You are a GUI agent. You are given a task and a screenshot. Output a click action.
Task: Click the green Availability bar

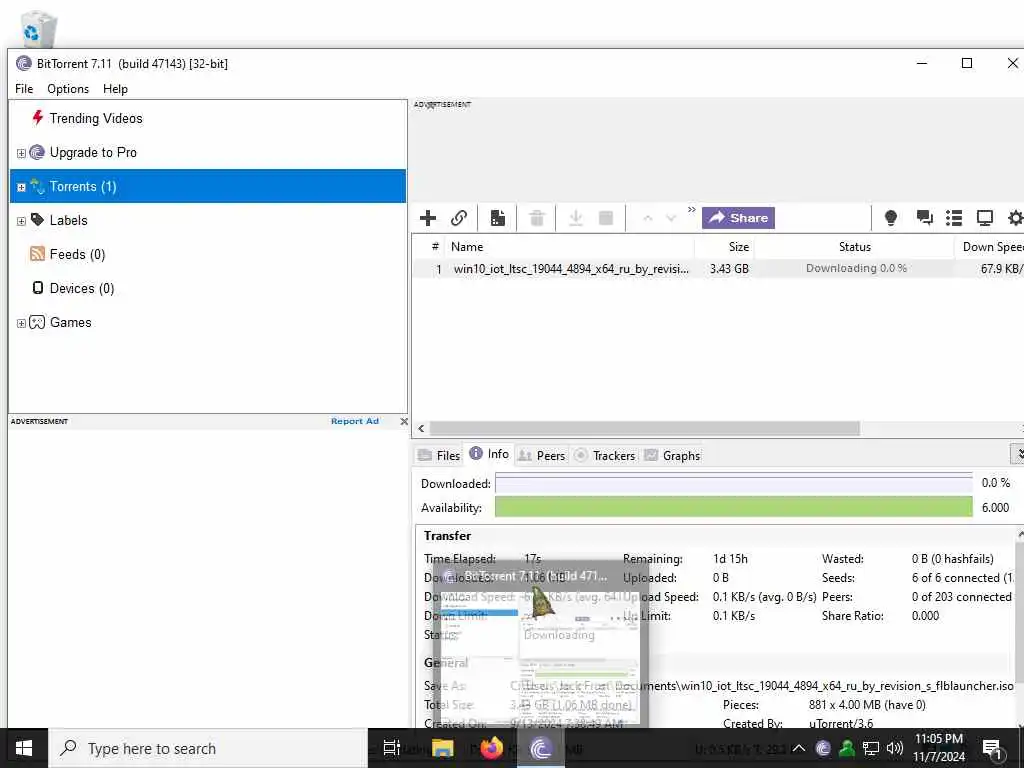pyautogui.click(x=733, y=507)
